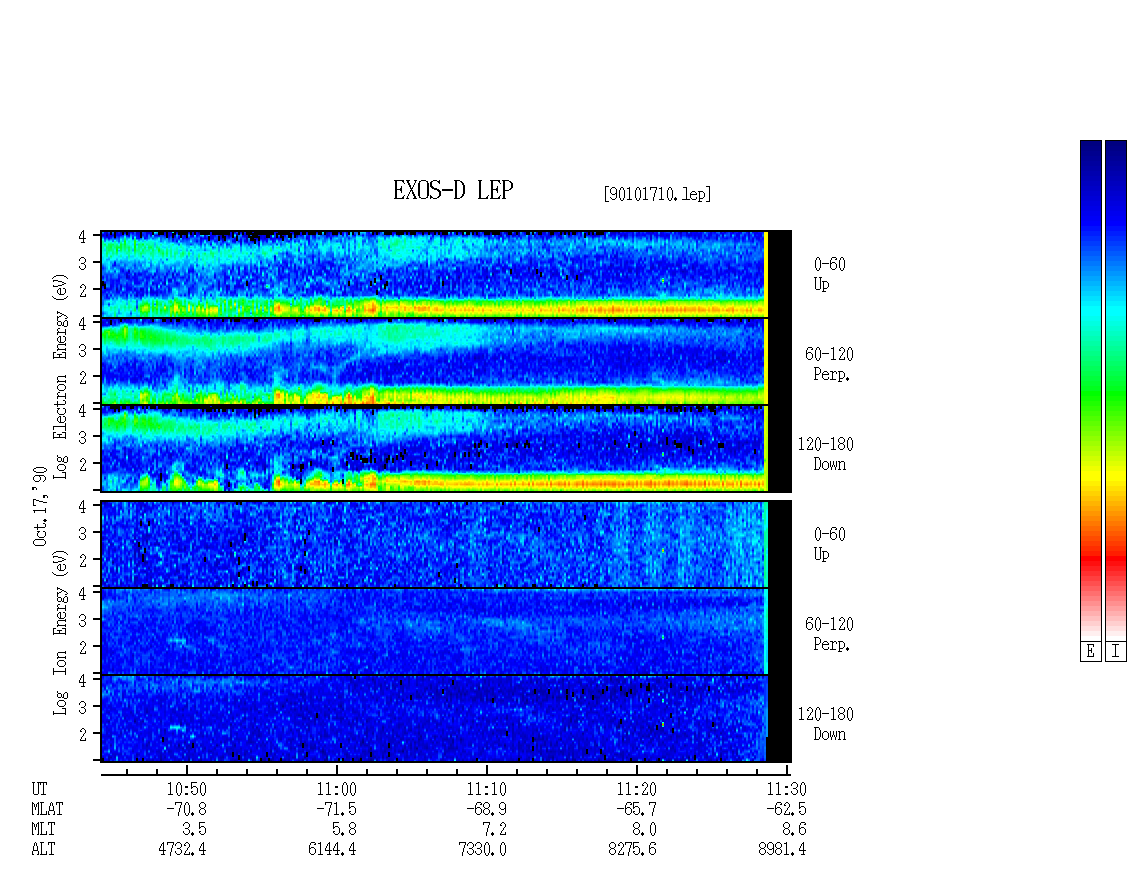Click the MLT value 5.8

coord(344,830)
